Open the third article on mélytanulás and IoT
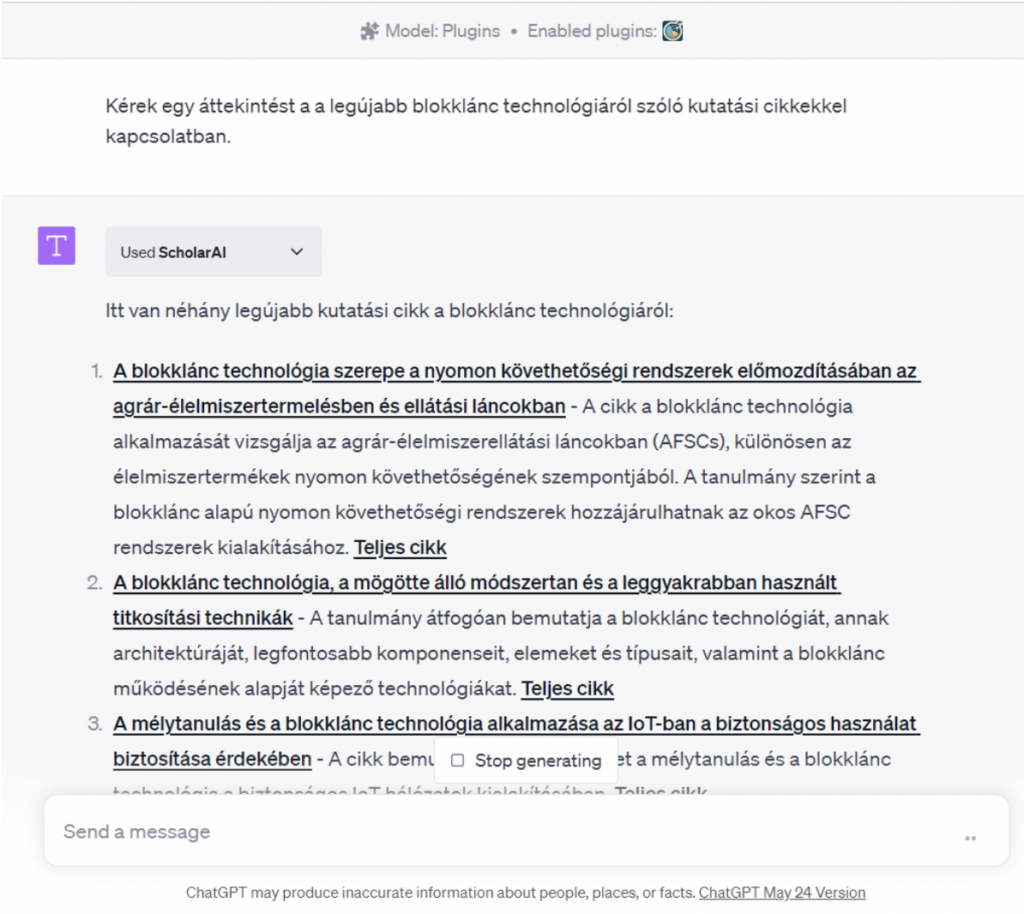The image size is (1024, 914). point(517,741)
